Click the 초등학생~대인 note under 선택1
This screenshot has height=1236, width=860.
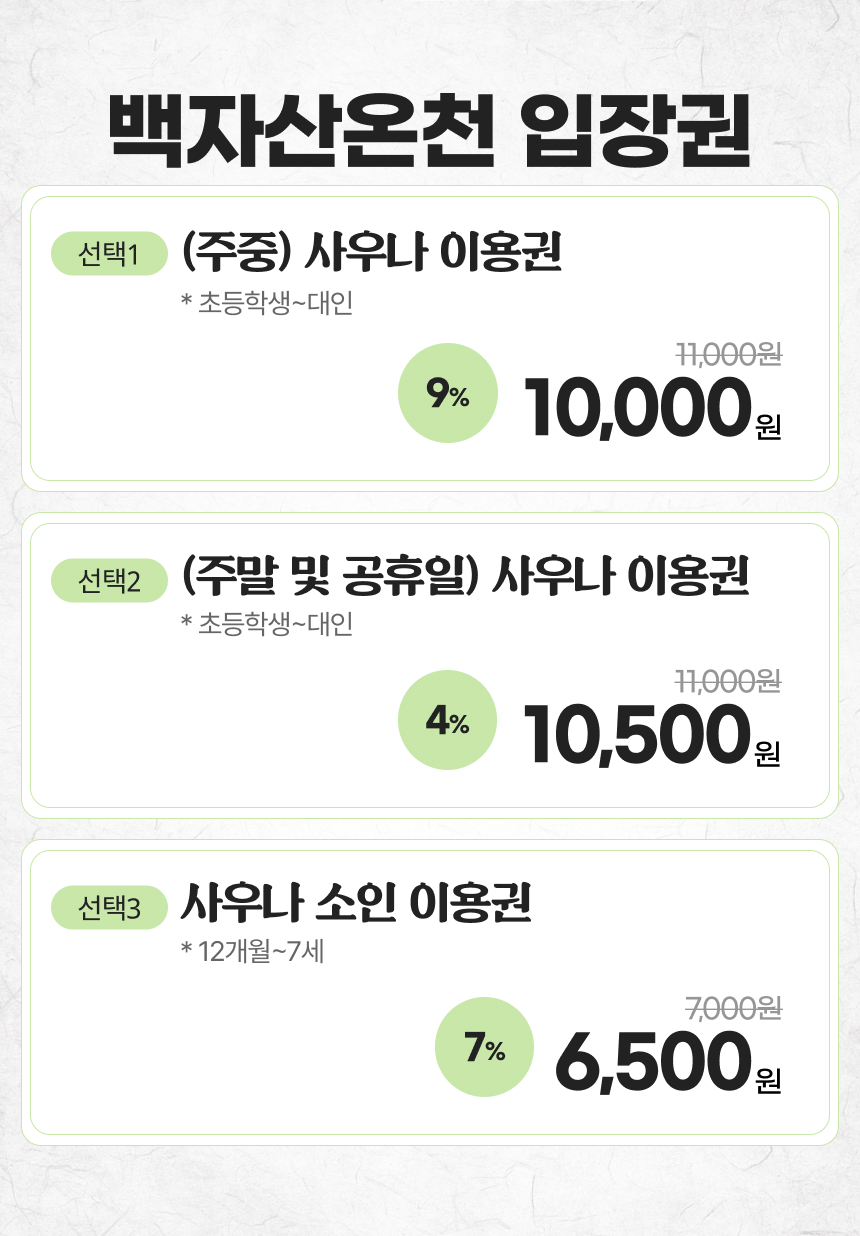pyautogui.click(x=267, y=302)
